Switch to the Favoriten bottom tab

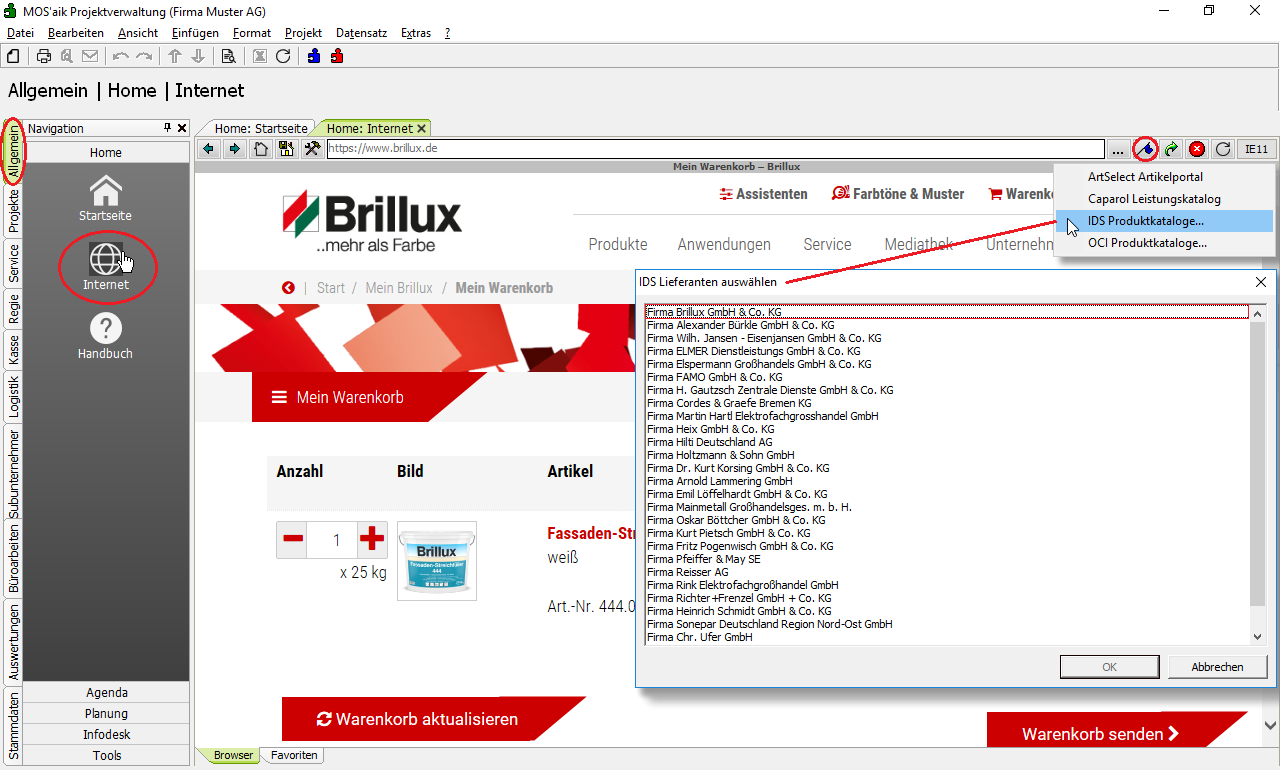coord(294,755)
